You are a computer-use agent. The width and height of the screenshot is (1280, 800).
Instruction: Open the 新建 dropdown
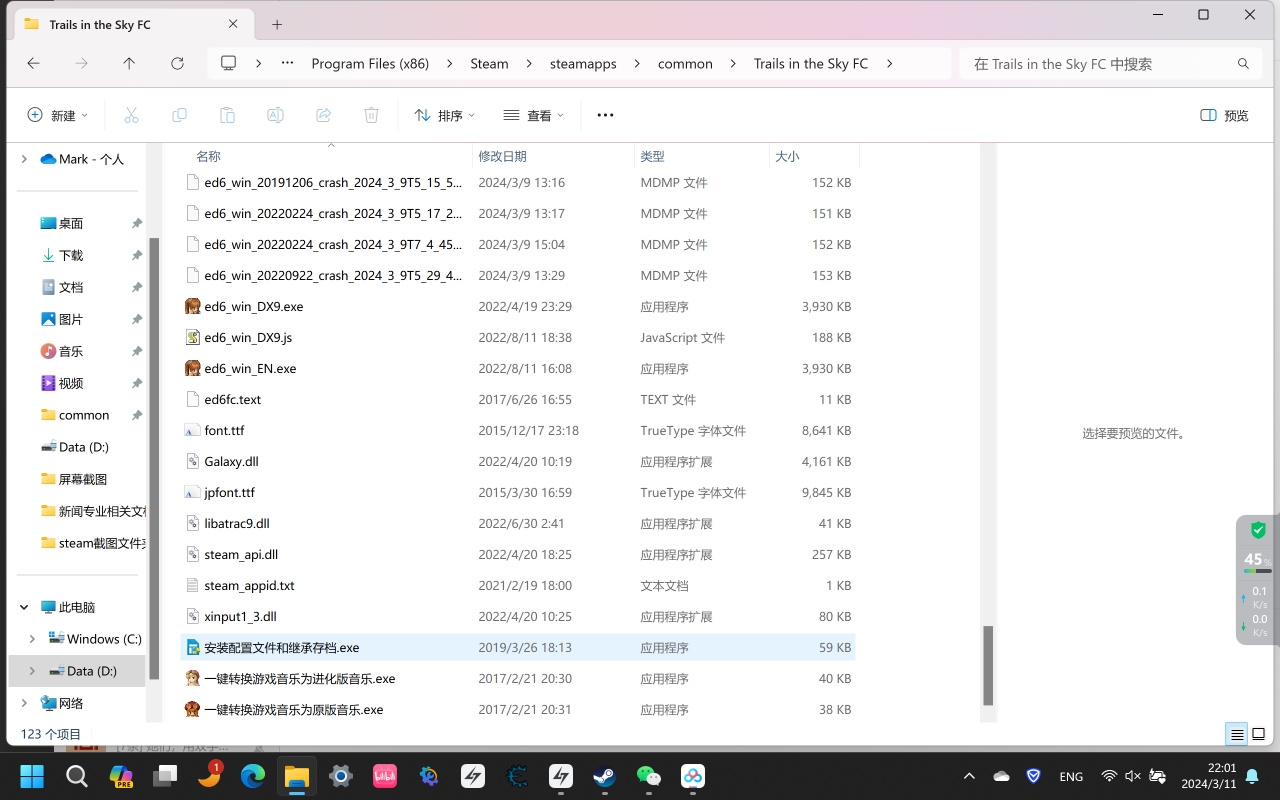coord(57,115)
